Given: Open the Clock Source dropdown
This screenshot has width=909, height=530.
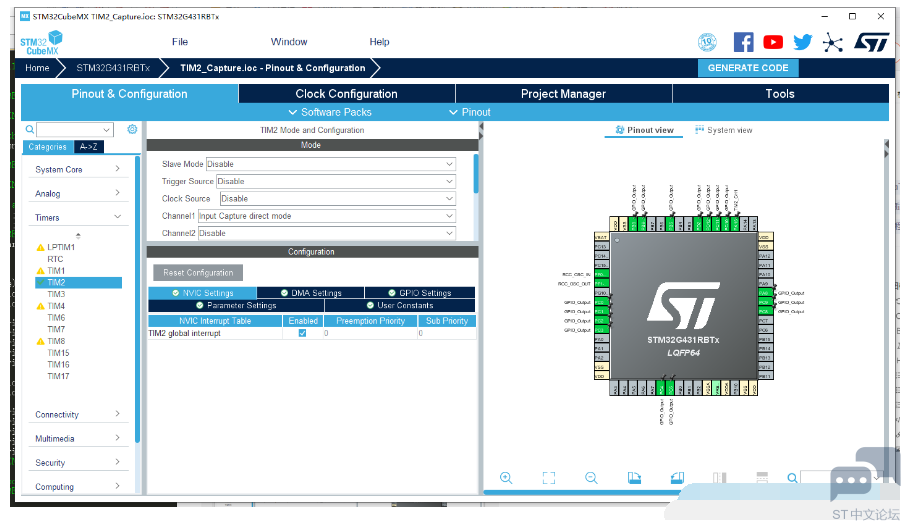Looking at the screenshot, I should [x=337, y=199].
